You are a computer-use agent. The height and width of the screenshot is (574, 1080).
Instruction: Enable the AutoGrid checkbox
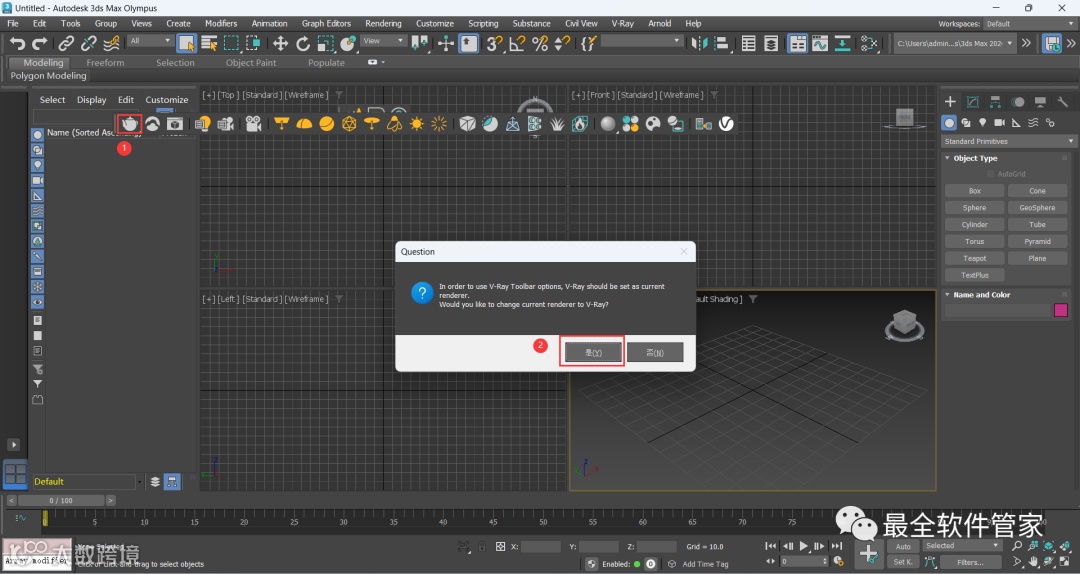[991, 174]
